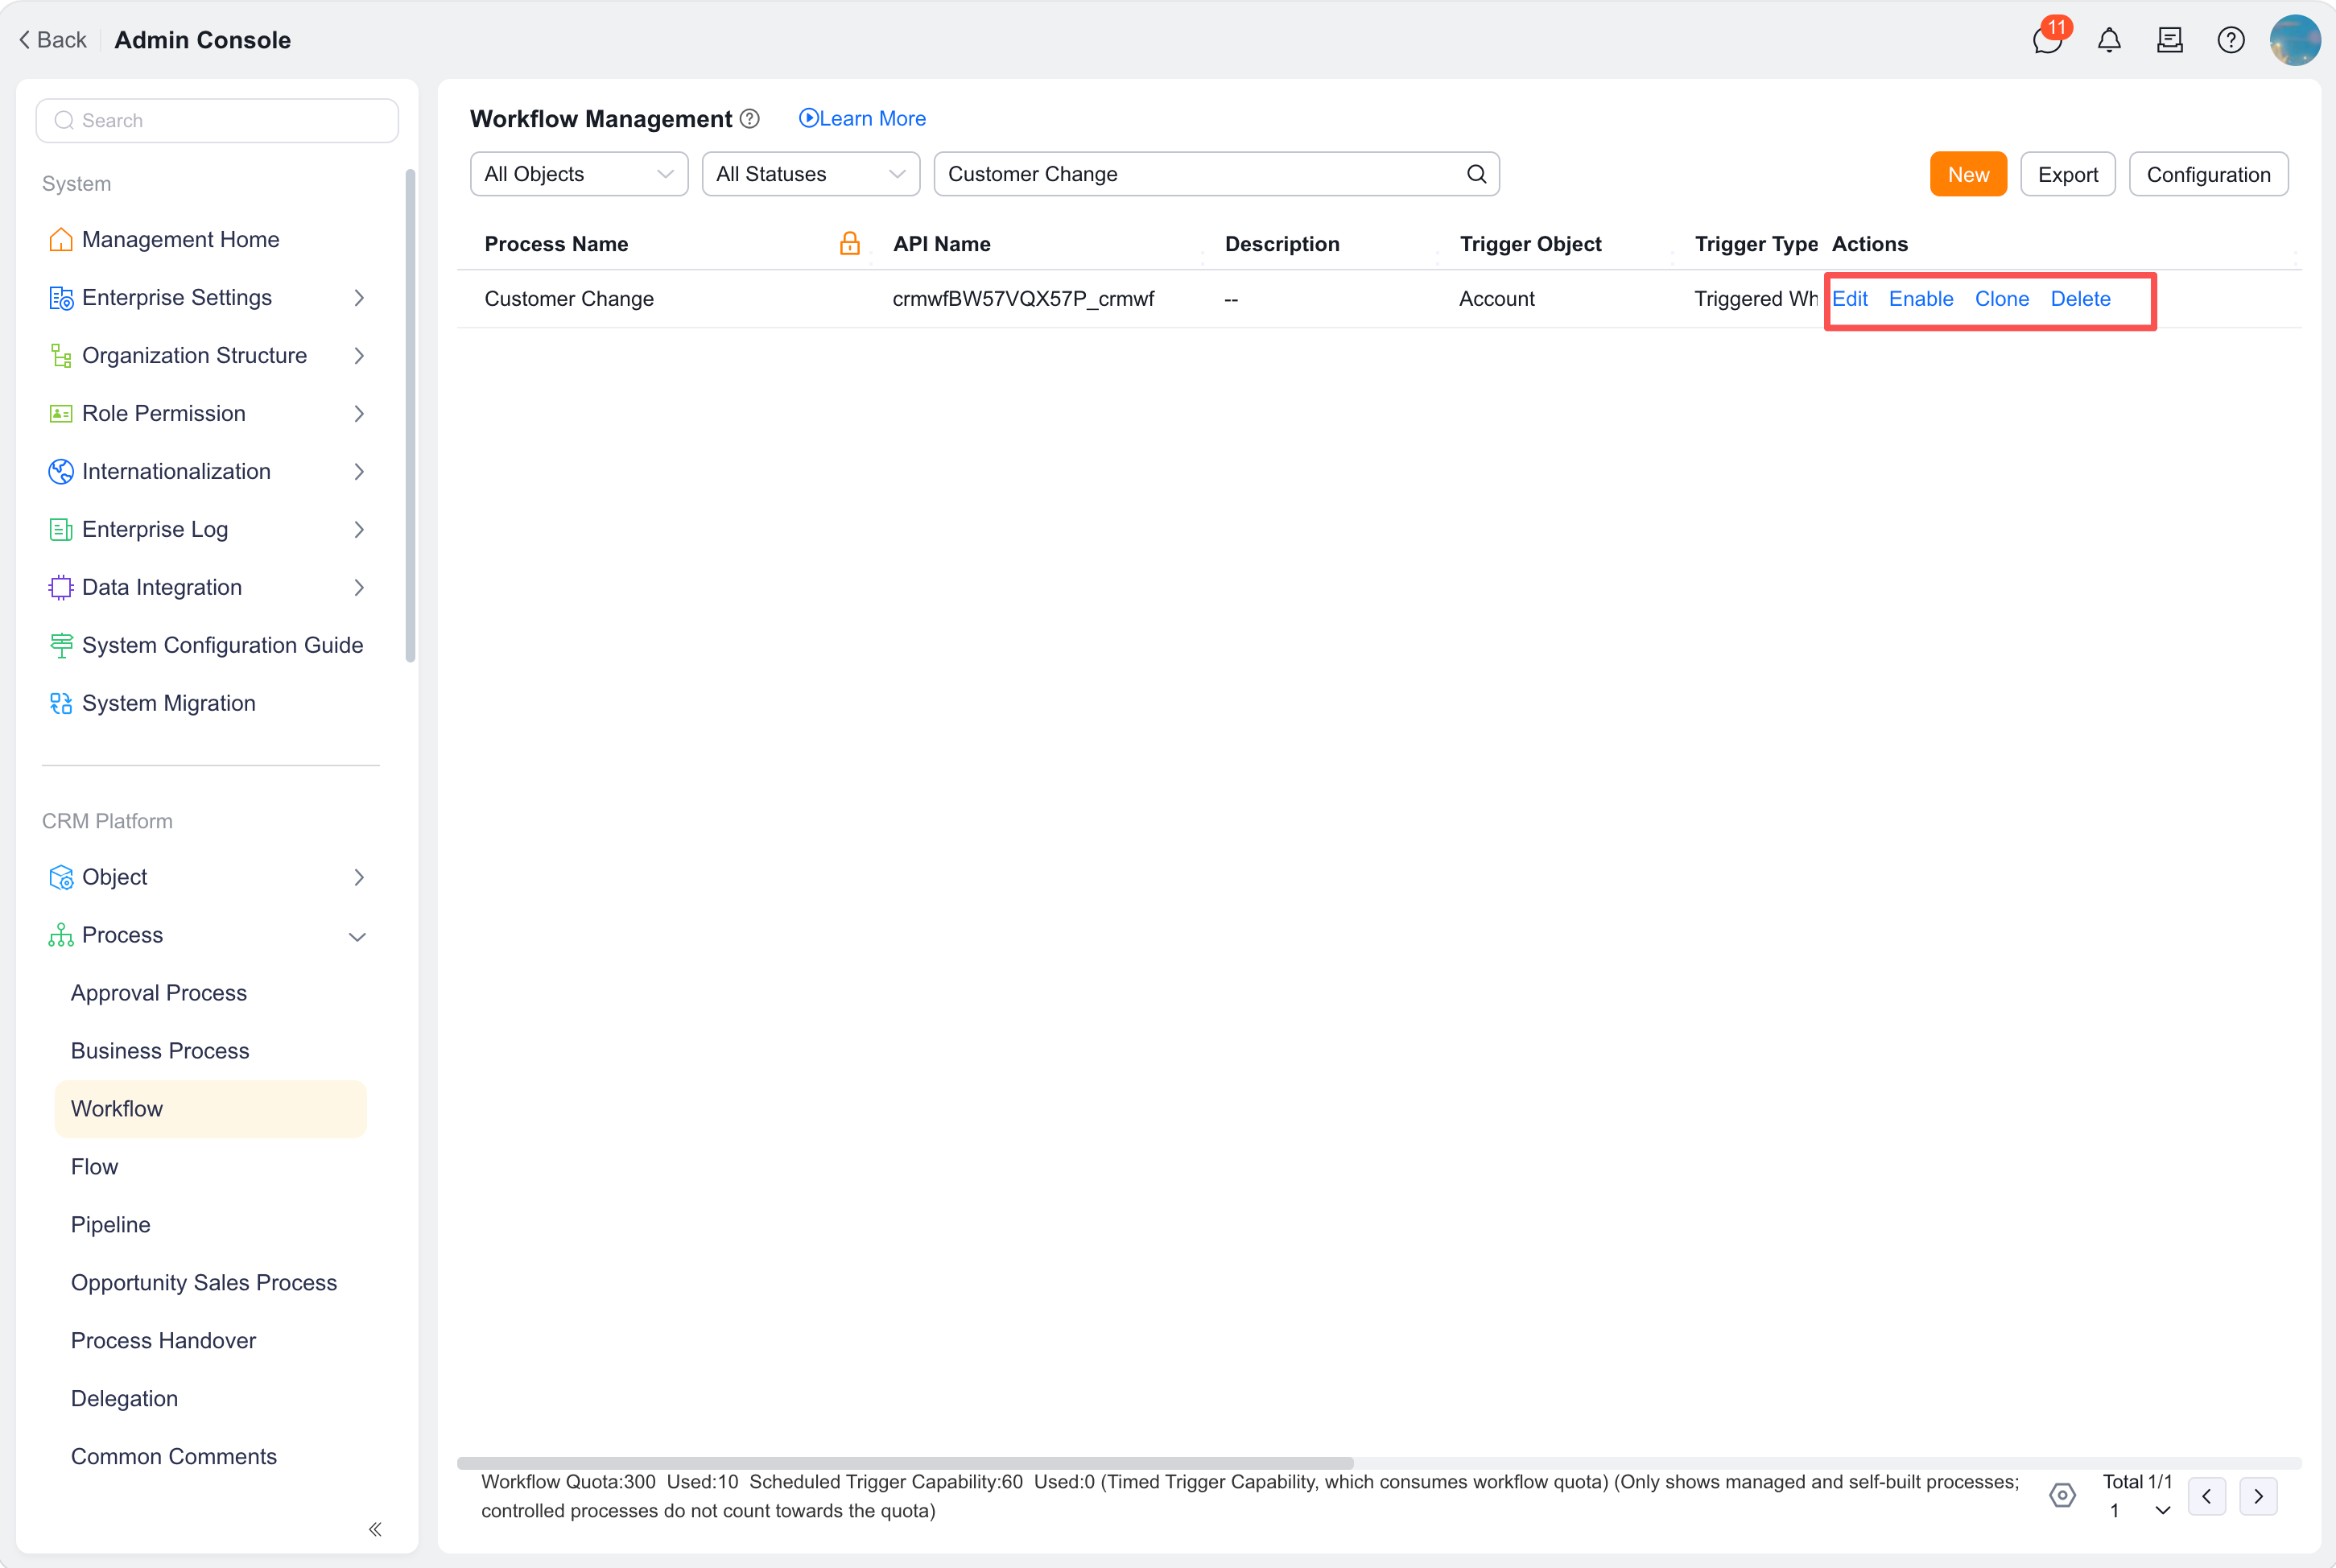Open the user avatar menu
The width and height of the screenshot is (2336, 1568).
tap(2295, 40)
